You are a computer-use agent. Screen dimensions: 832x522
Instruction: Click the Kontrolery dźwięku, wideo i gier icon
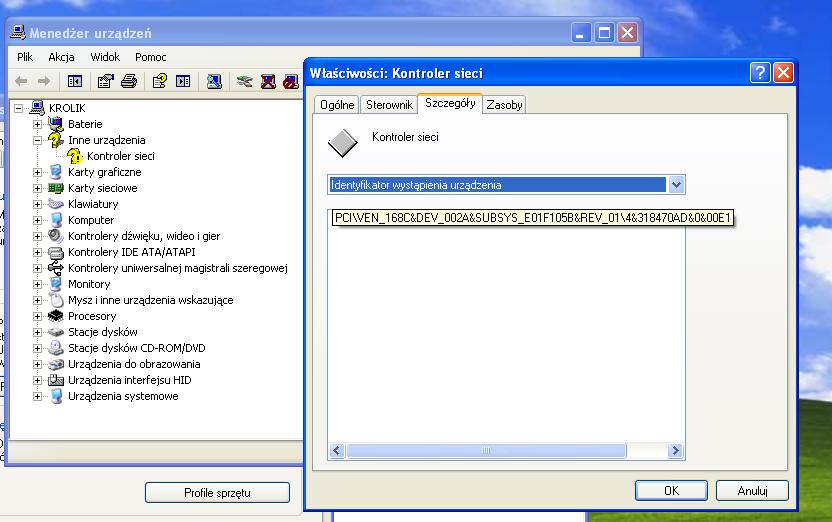pyautogui.click(x=56, y=236)
